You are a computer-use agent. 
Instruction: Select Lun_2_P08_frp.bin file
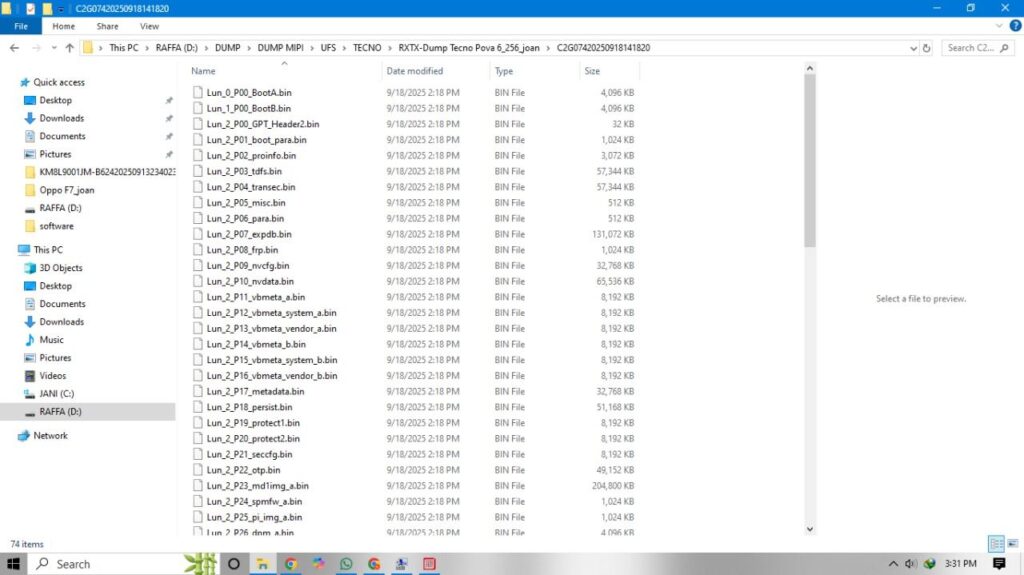(242, 250)
